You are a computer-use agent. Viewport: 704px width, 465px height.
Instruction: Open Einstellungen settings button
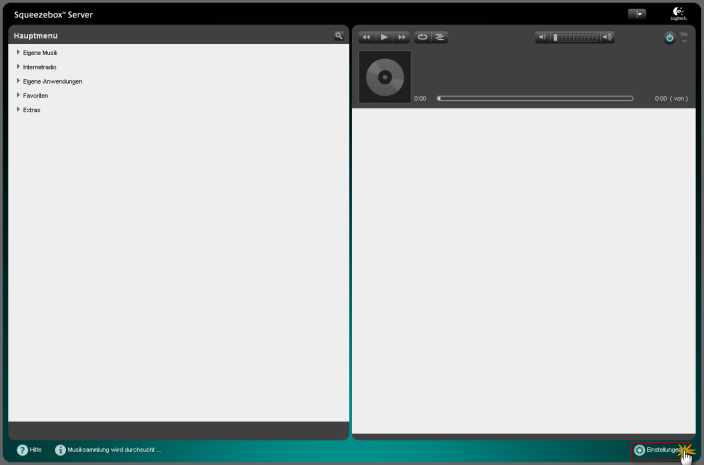pyautogui.click(x=660, y=450)
